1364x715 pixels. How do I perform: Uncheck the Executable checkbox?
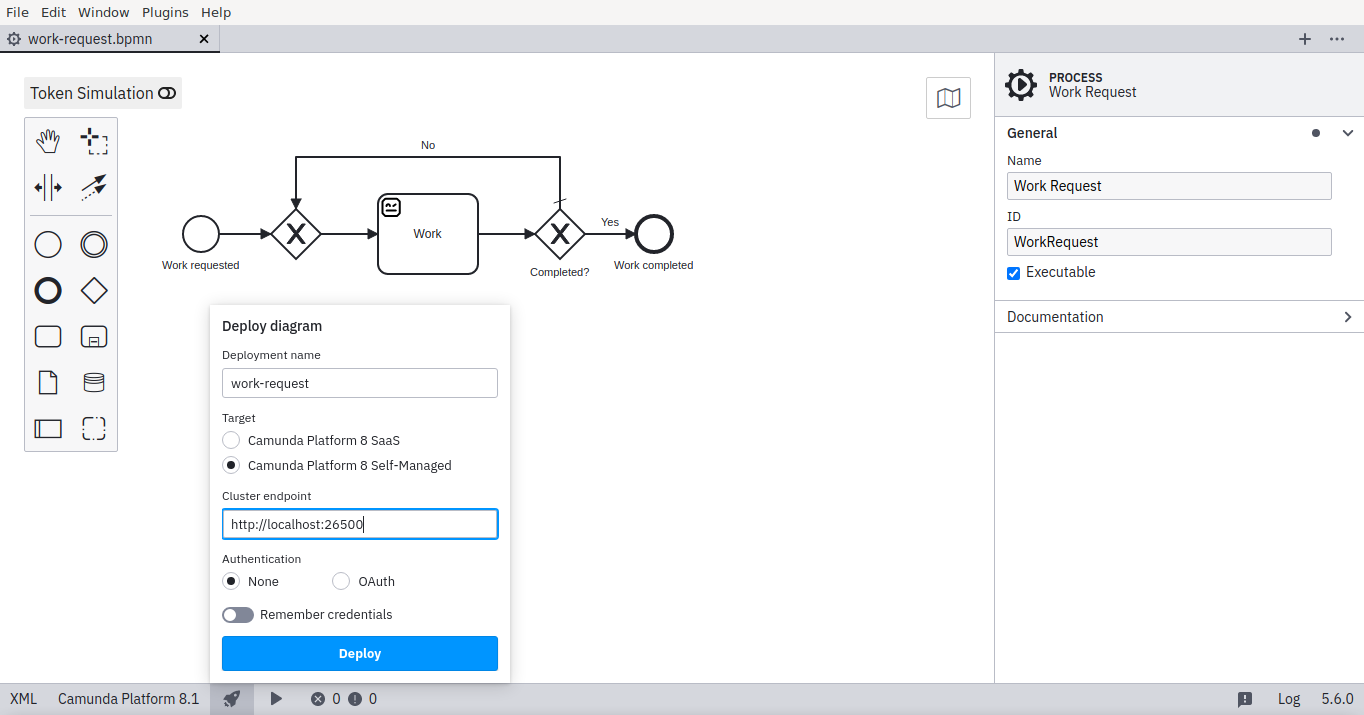(1013, 273)
